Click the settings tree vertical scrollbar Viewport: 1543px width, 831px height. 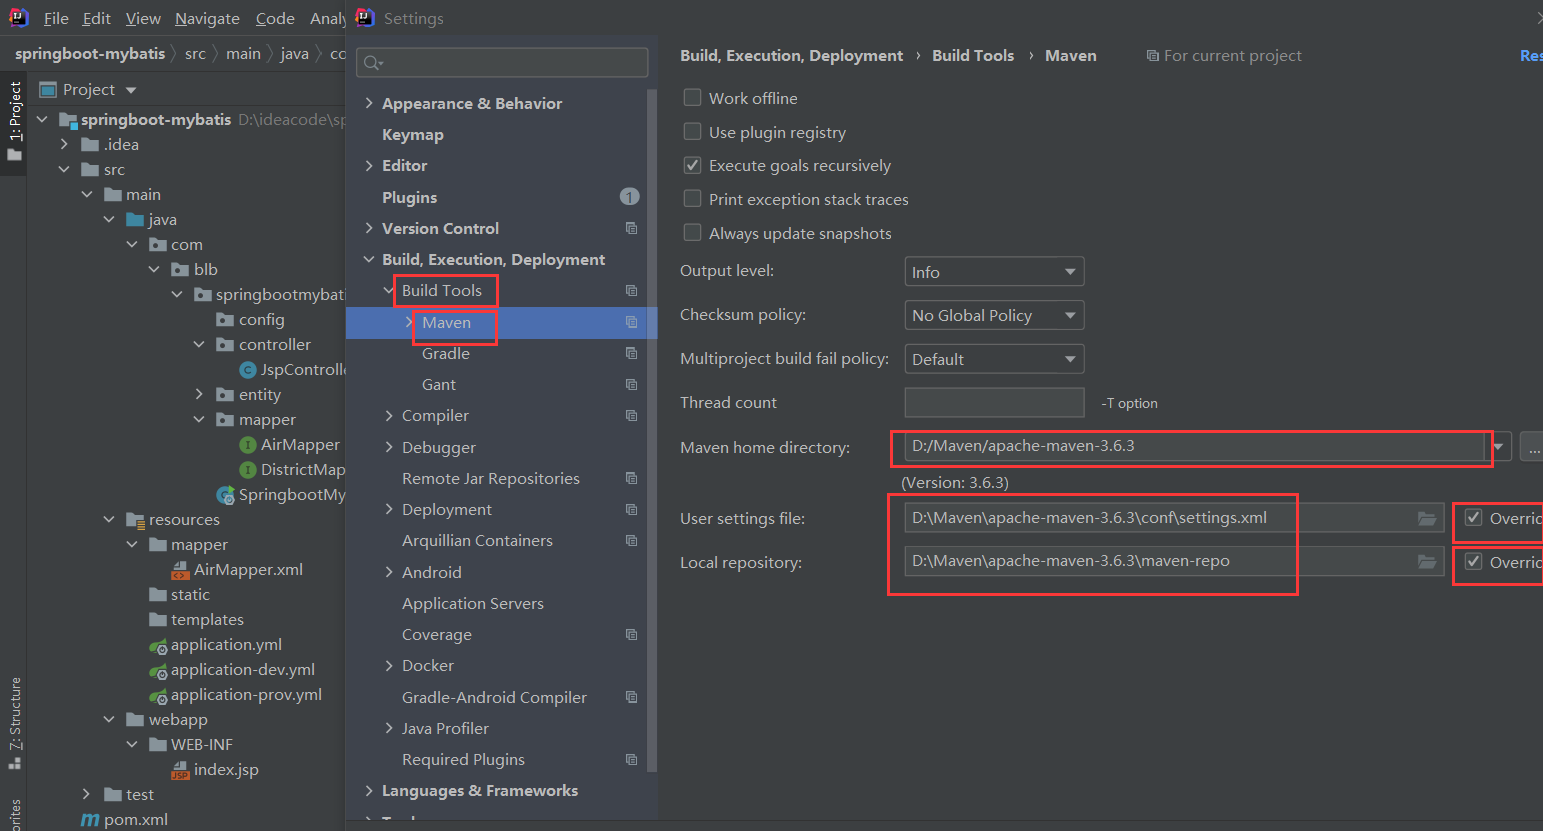point(652,430)
